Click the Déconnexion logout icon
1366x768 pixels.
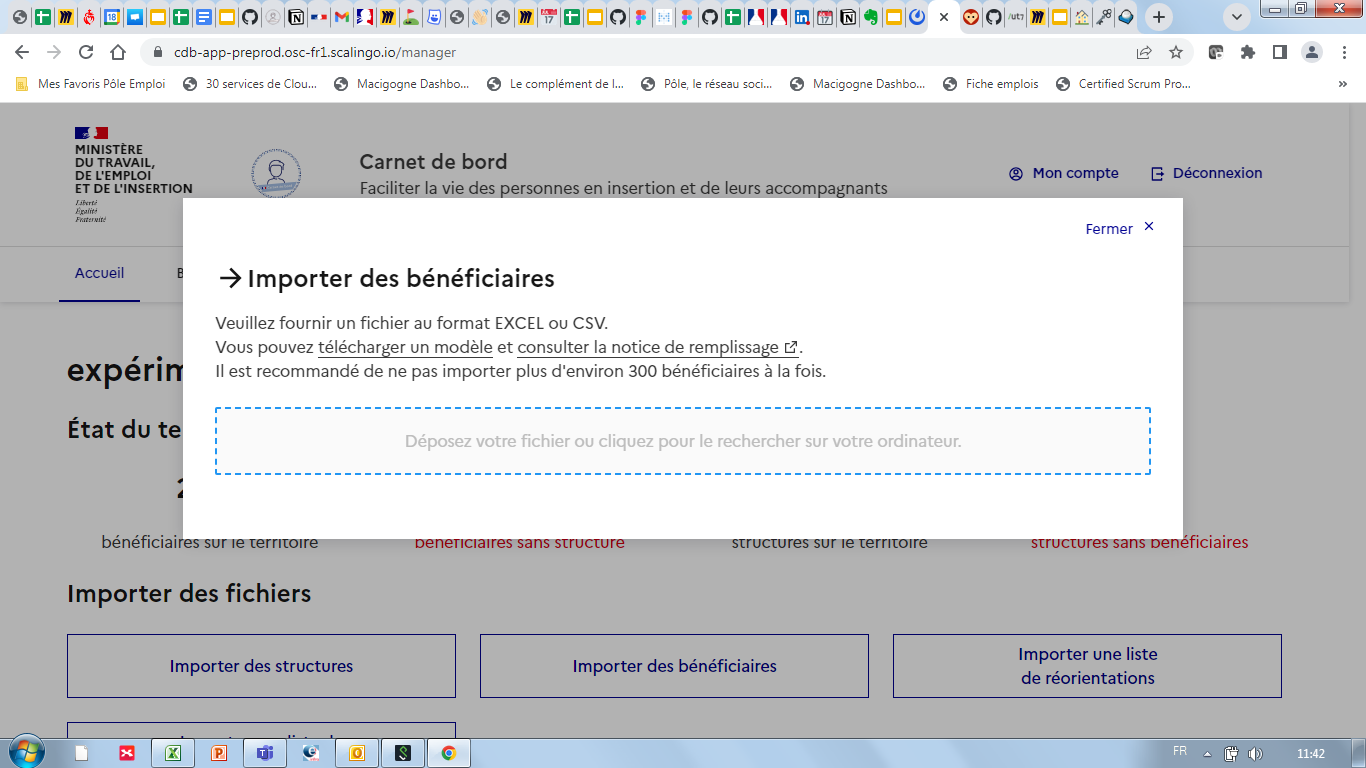point(1158,173)
